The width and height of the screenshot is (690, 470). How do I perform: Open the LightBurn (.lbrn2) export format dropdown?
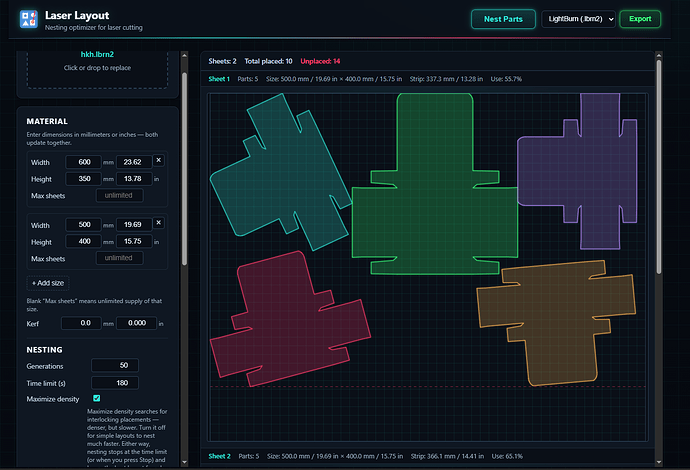578,19
